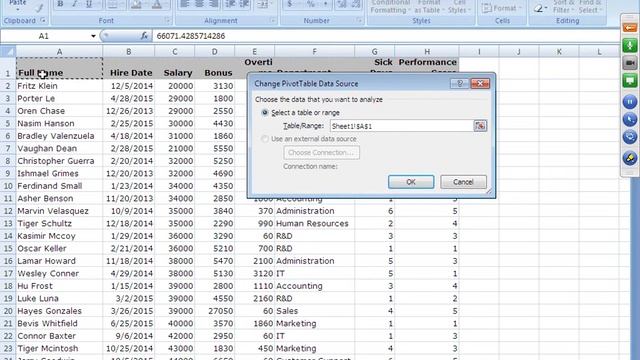Click the bonus value 27050

coord(215,311)
